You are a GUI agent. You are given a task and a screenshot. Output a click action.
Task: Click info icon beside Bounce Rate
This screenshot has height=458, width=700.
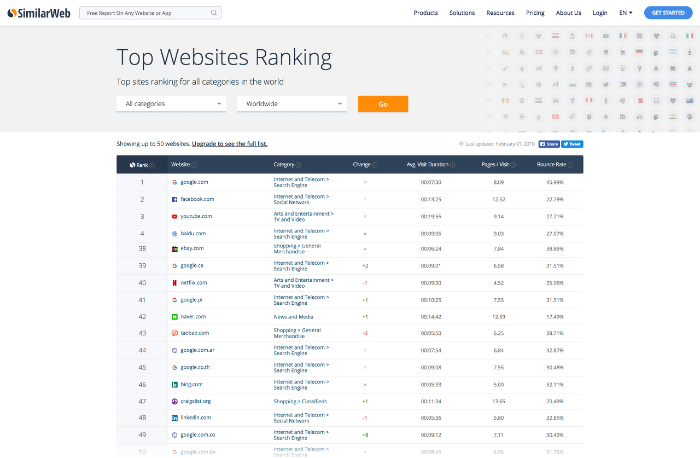570,165
